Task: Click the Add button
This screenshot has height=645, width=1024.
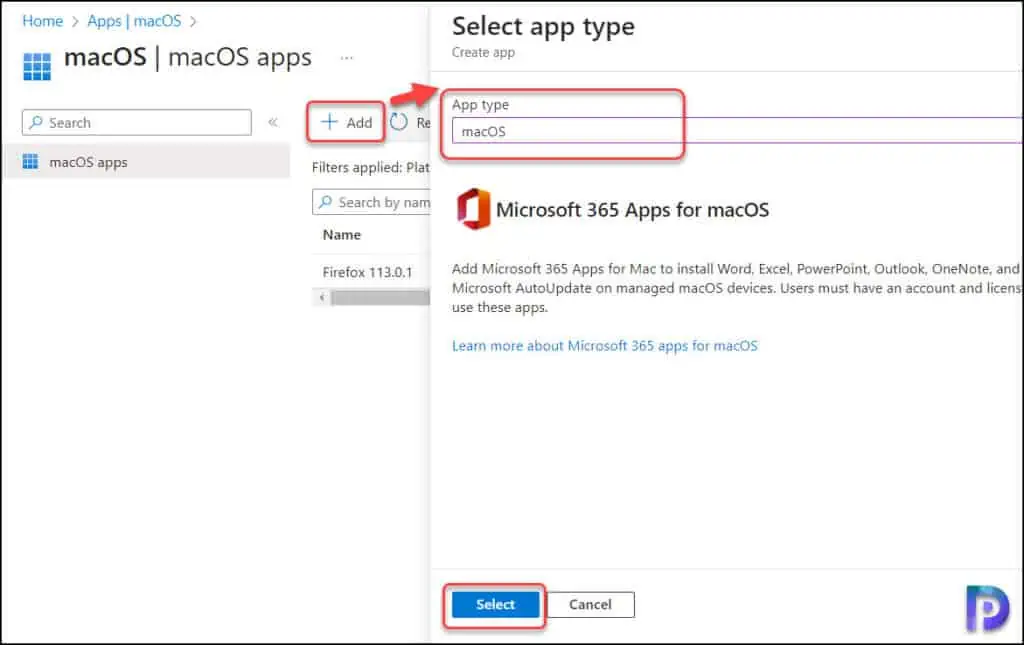Action: (x=346, y=122)
